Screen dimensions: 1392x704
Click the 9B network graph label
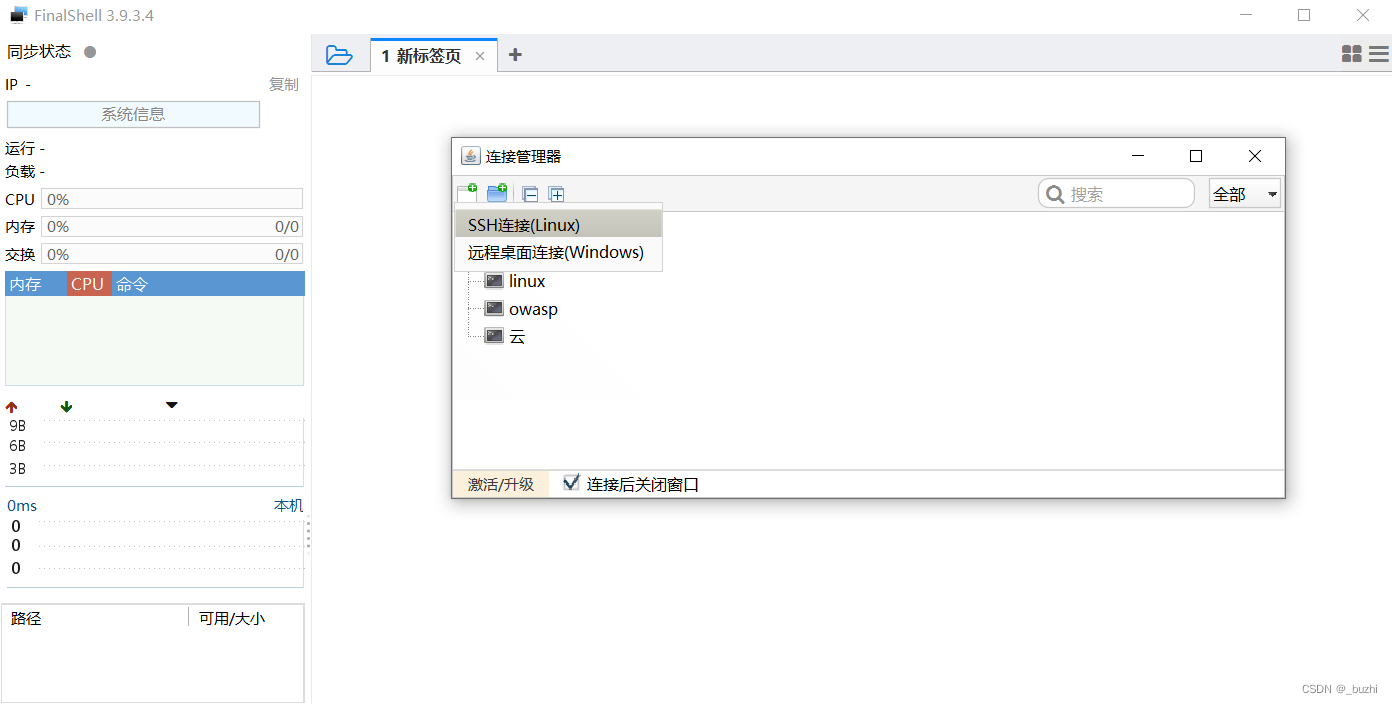pyautogui.click(x=17, y=425)
